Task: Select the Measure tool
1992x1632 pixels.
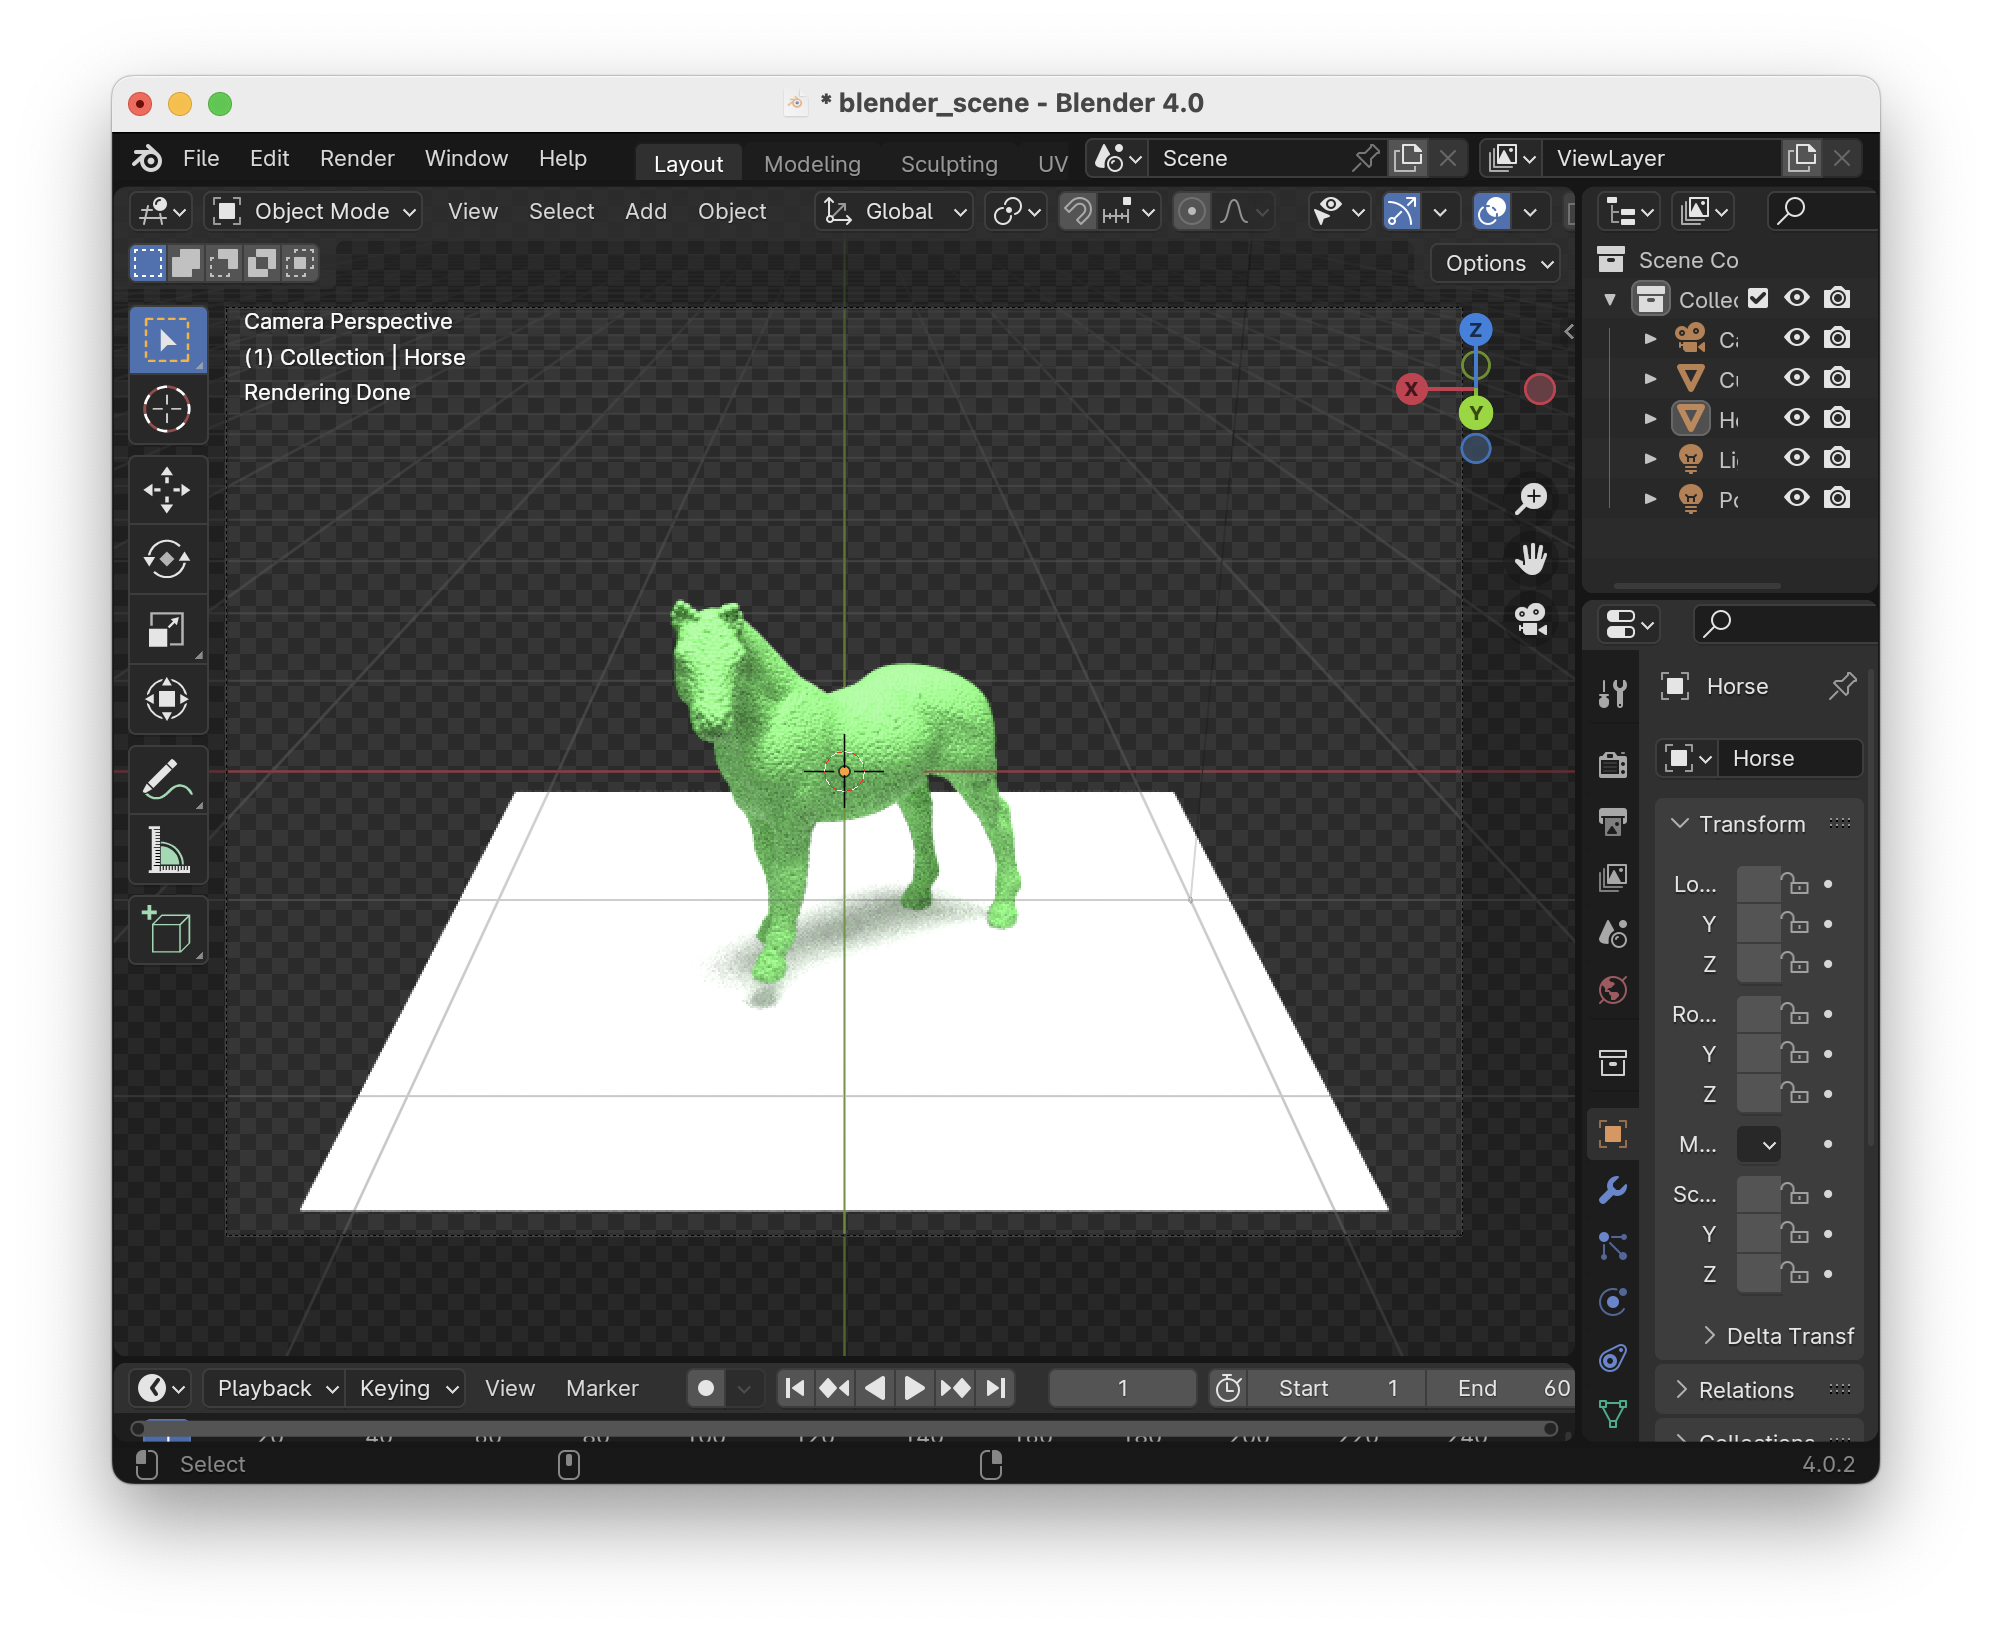Action: pos(167,850)
